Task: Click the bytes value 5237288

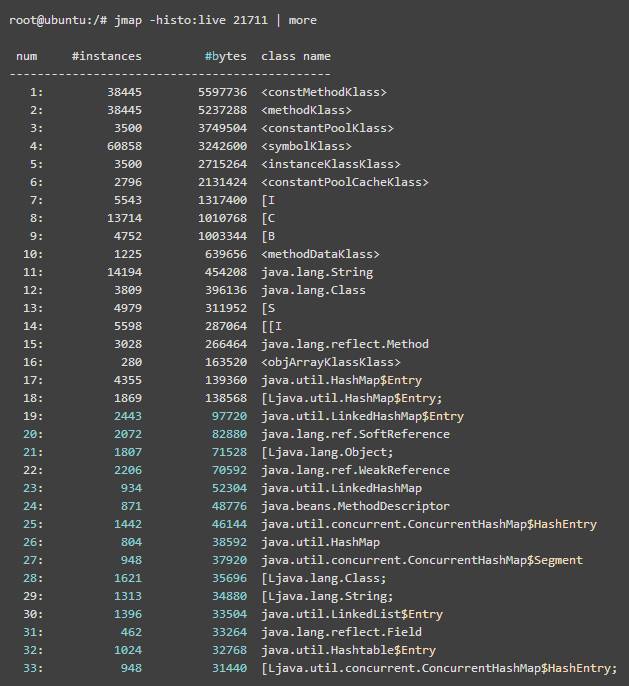Action: [x=222, y=110]
